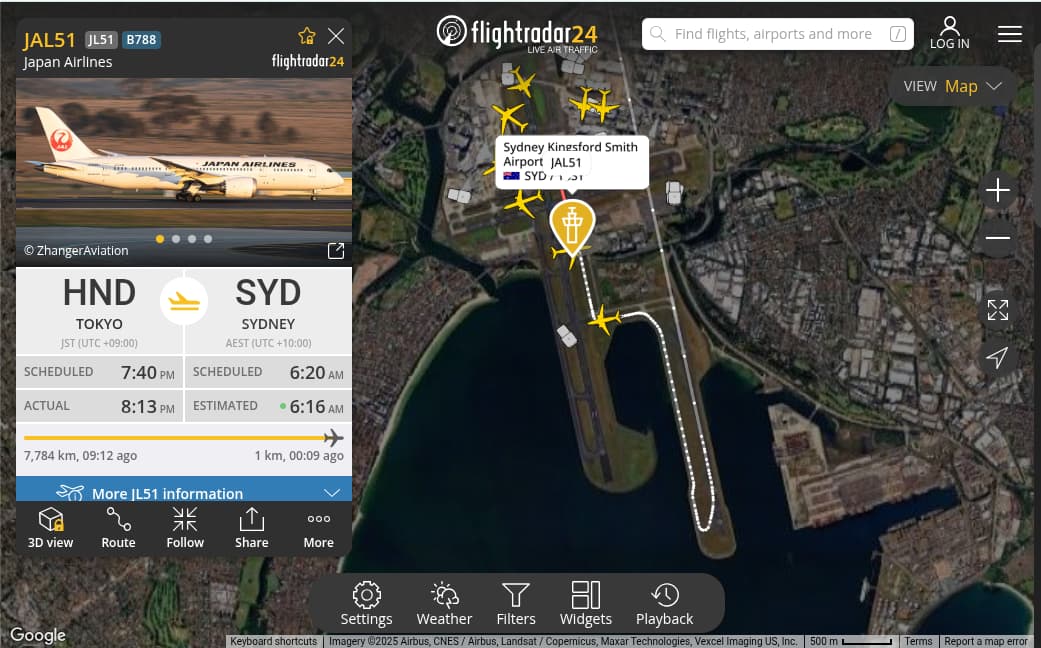Toggle fullscreen map mode
This screenshot has height=648, width=1041.
click(x=997, y=310)
